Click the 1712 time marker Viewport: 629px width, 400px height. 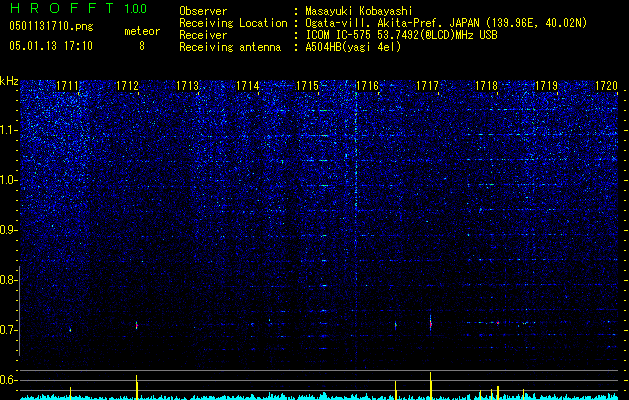coord(127,86)
